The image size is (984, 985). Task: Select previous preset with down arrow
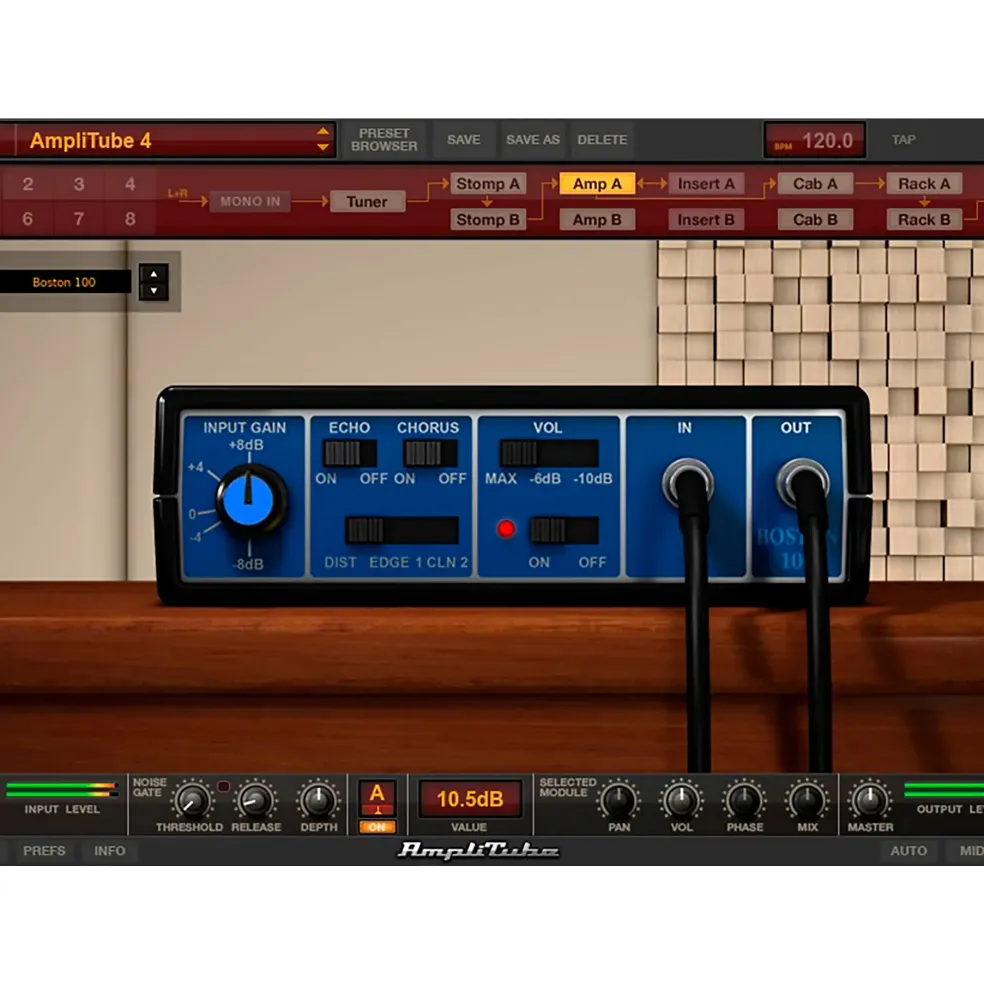point(323,148)
